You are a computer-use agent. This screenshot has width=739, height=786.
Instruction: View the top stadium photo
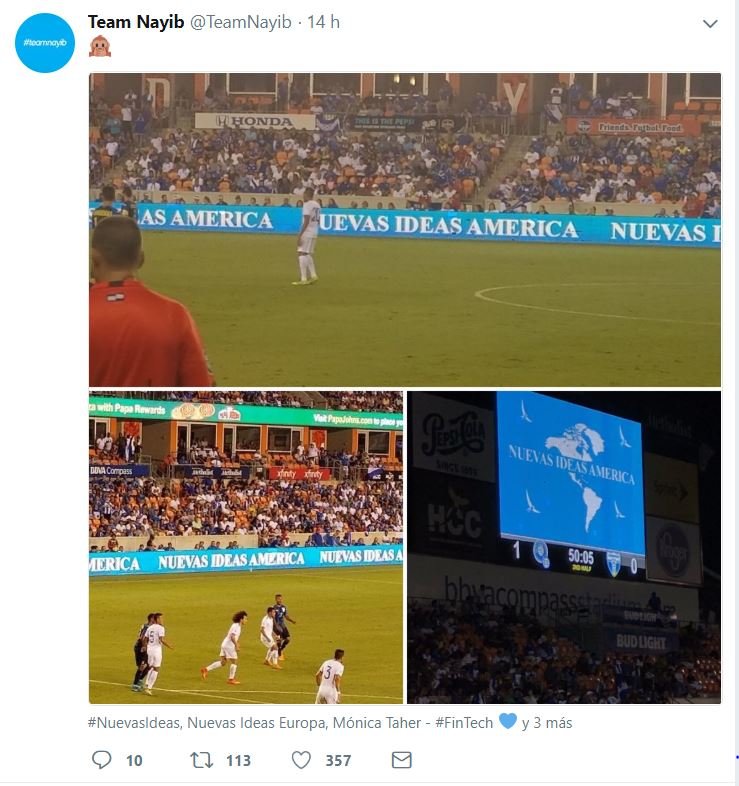pyautogui.click(x=405, y=230)
